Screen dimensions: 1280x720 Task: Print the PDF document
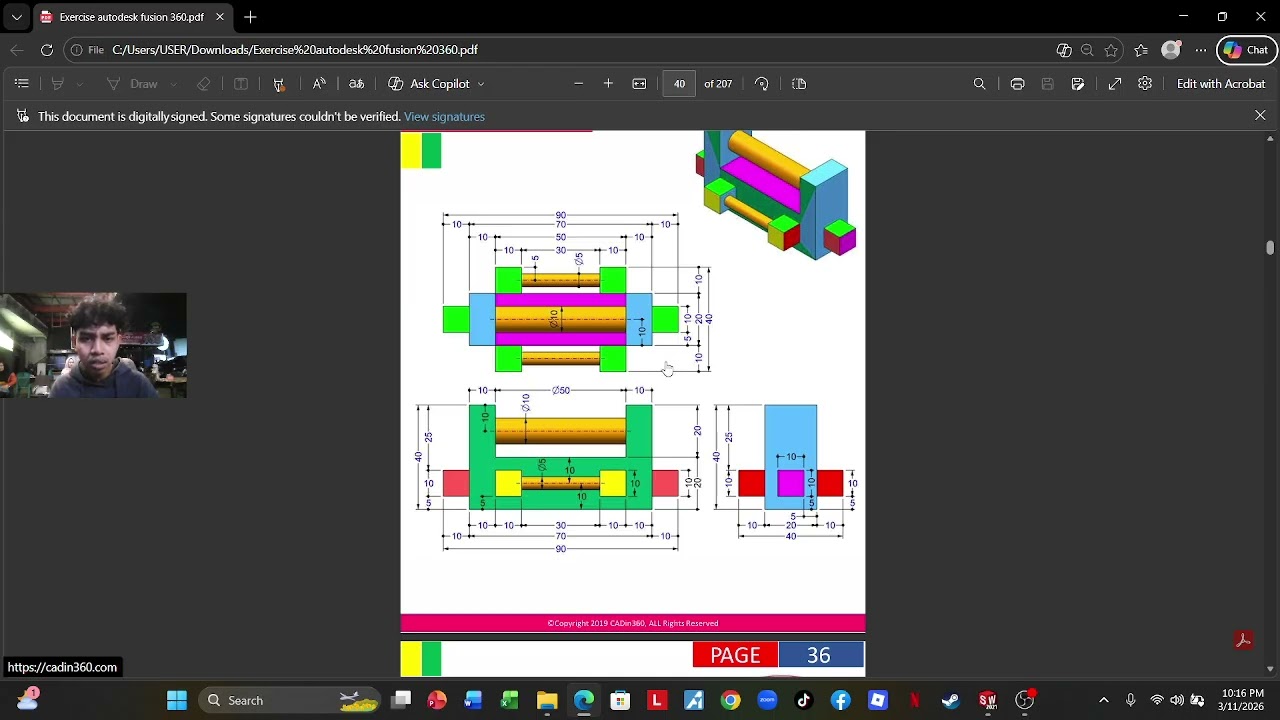click(1017, 84)
